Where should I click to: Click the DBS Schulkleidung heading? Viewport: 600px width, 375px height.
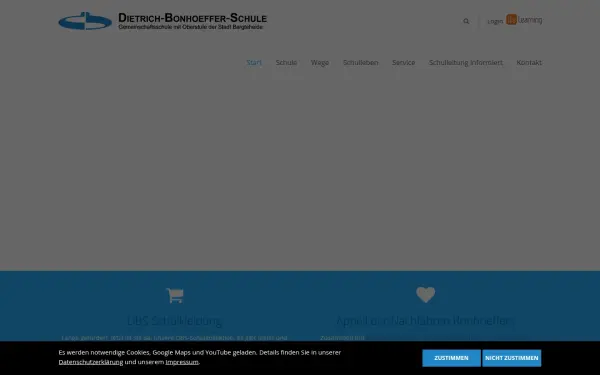point(174,321)
